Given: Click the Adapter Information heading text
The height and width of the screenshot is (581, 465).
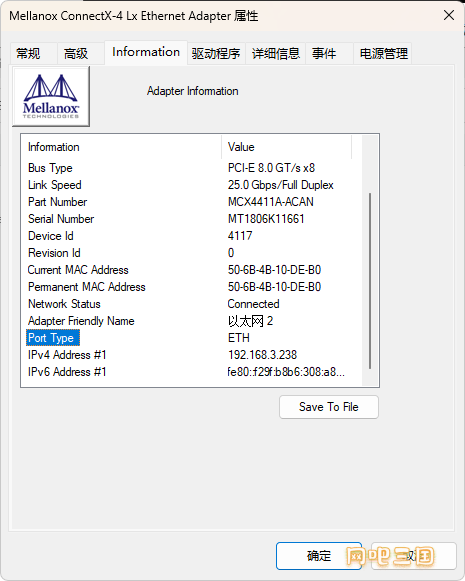Looking at the screenshot, I should pyautogui.click(x=193, y=91).
